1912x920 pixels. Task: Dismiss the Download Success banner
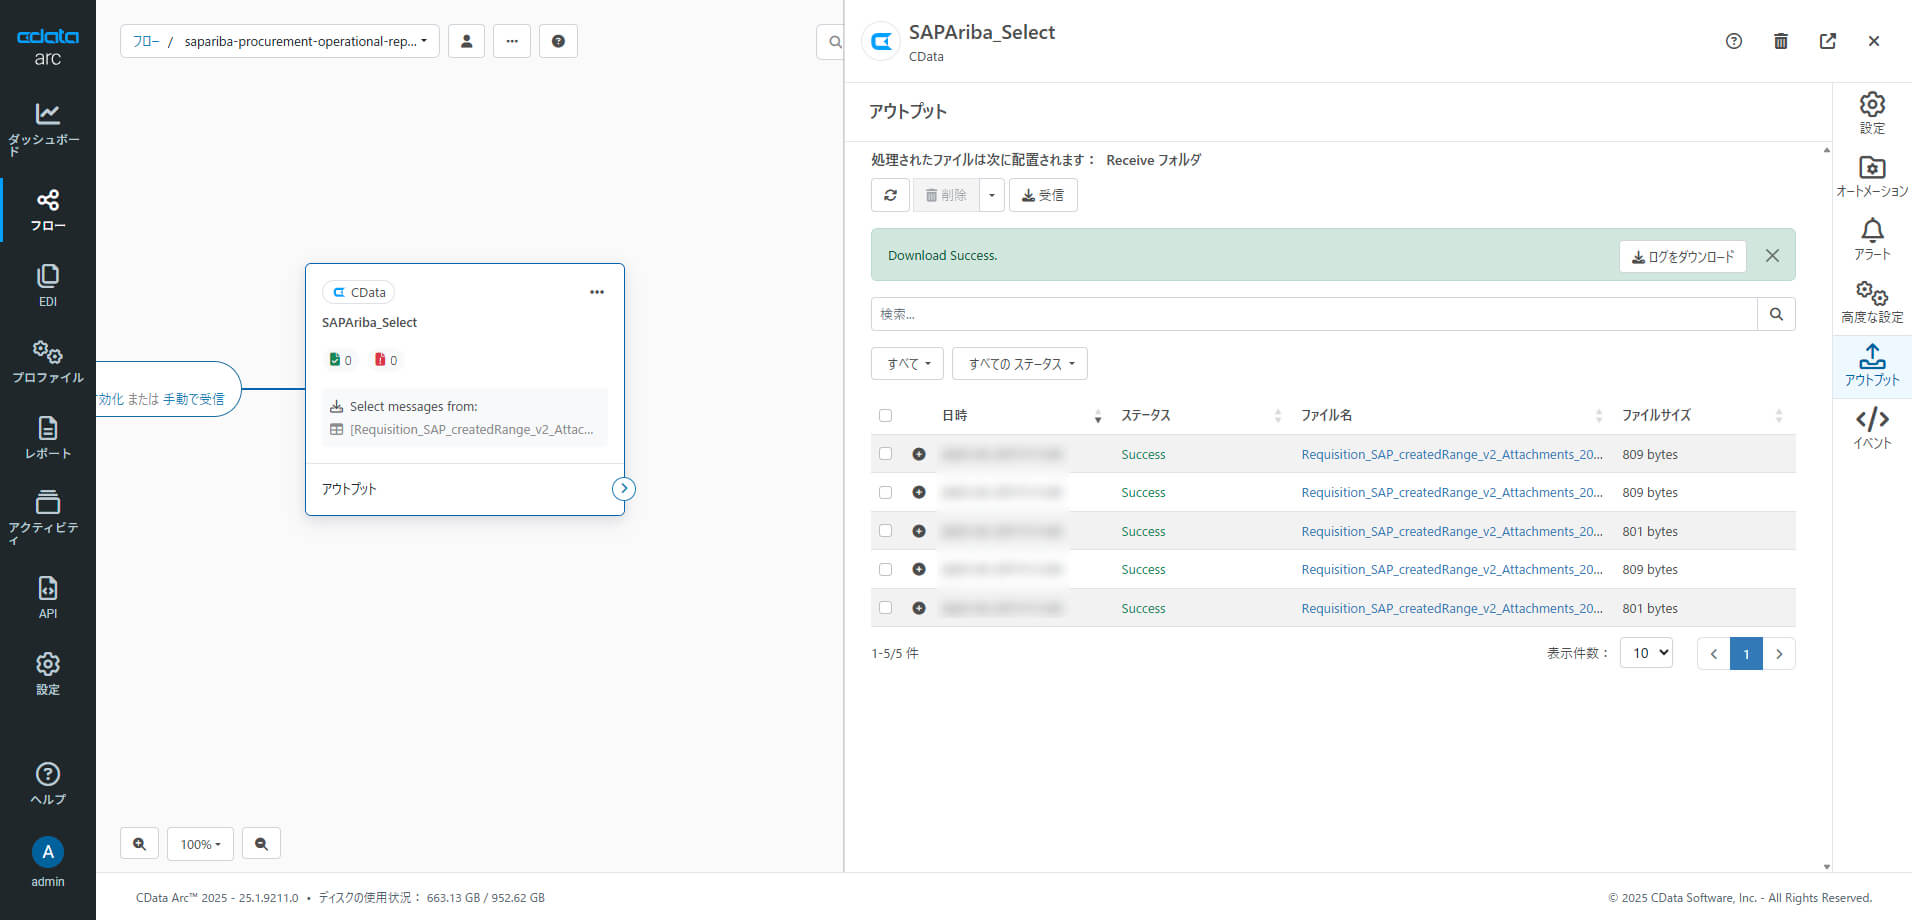[1772, 256]
